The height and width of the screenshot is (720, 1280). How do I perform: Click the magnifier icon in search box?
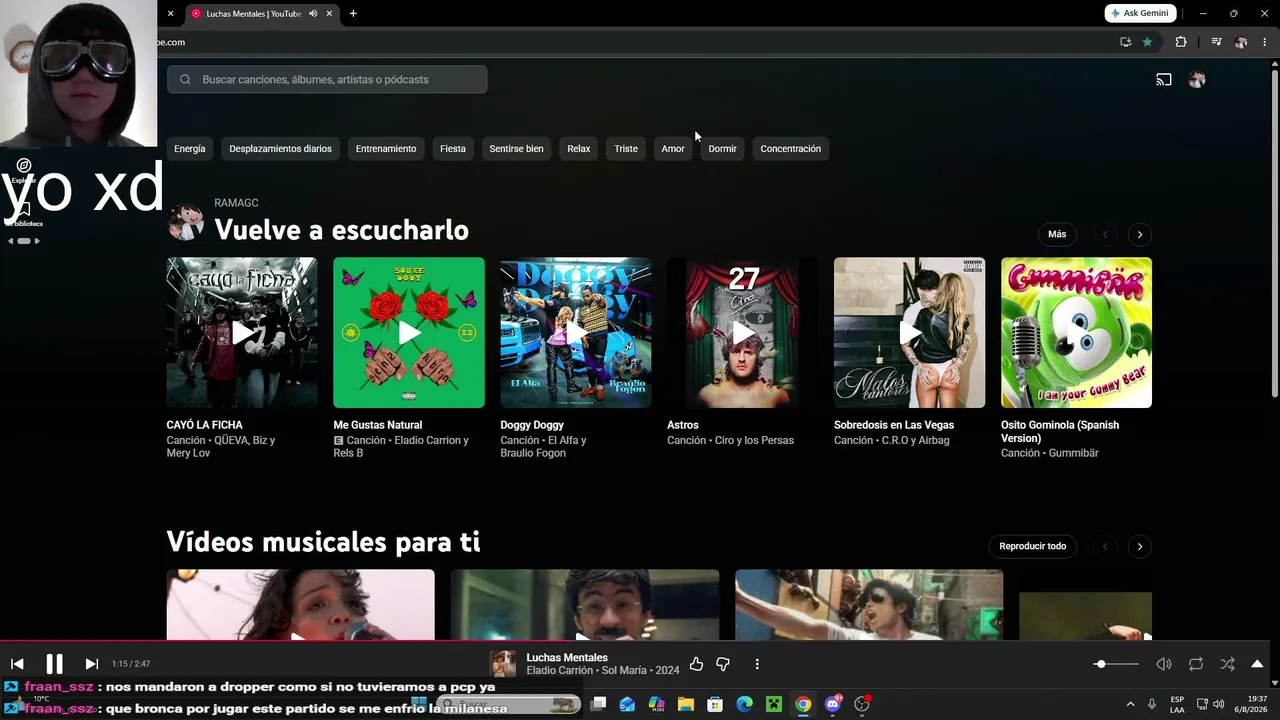185,79
